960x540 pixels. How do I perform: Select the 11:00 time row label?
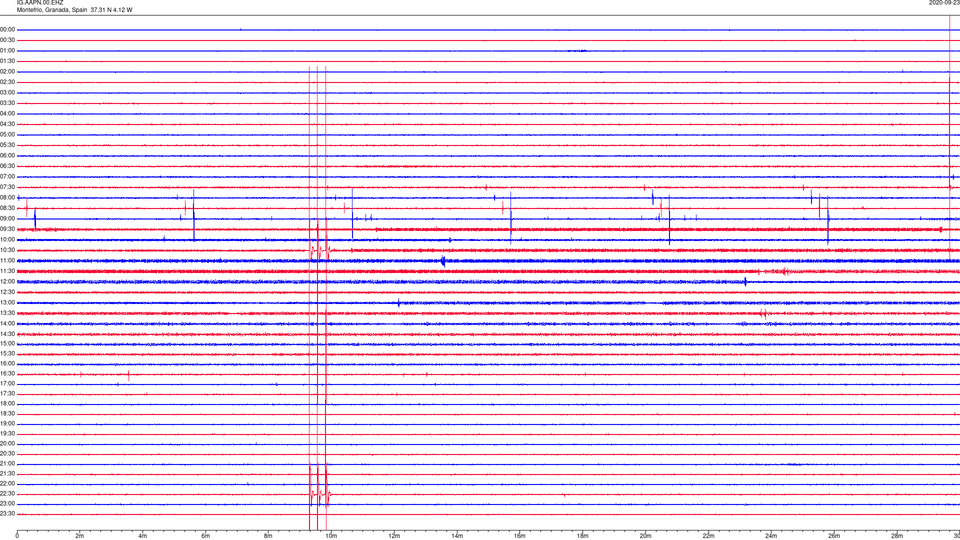coord(7,260)
